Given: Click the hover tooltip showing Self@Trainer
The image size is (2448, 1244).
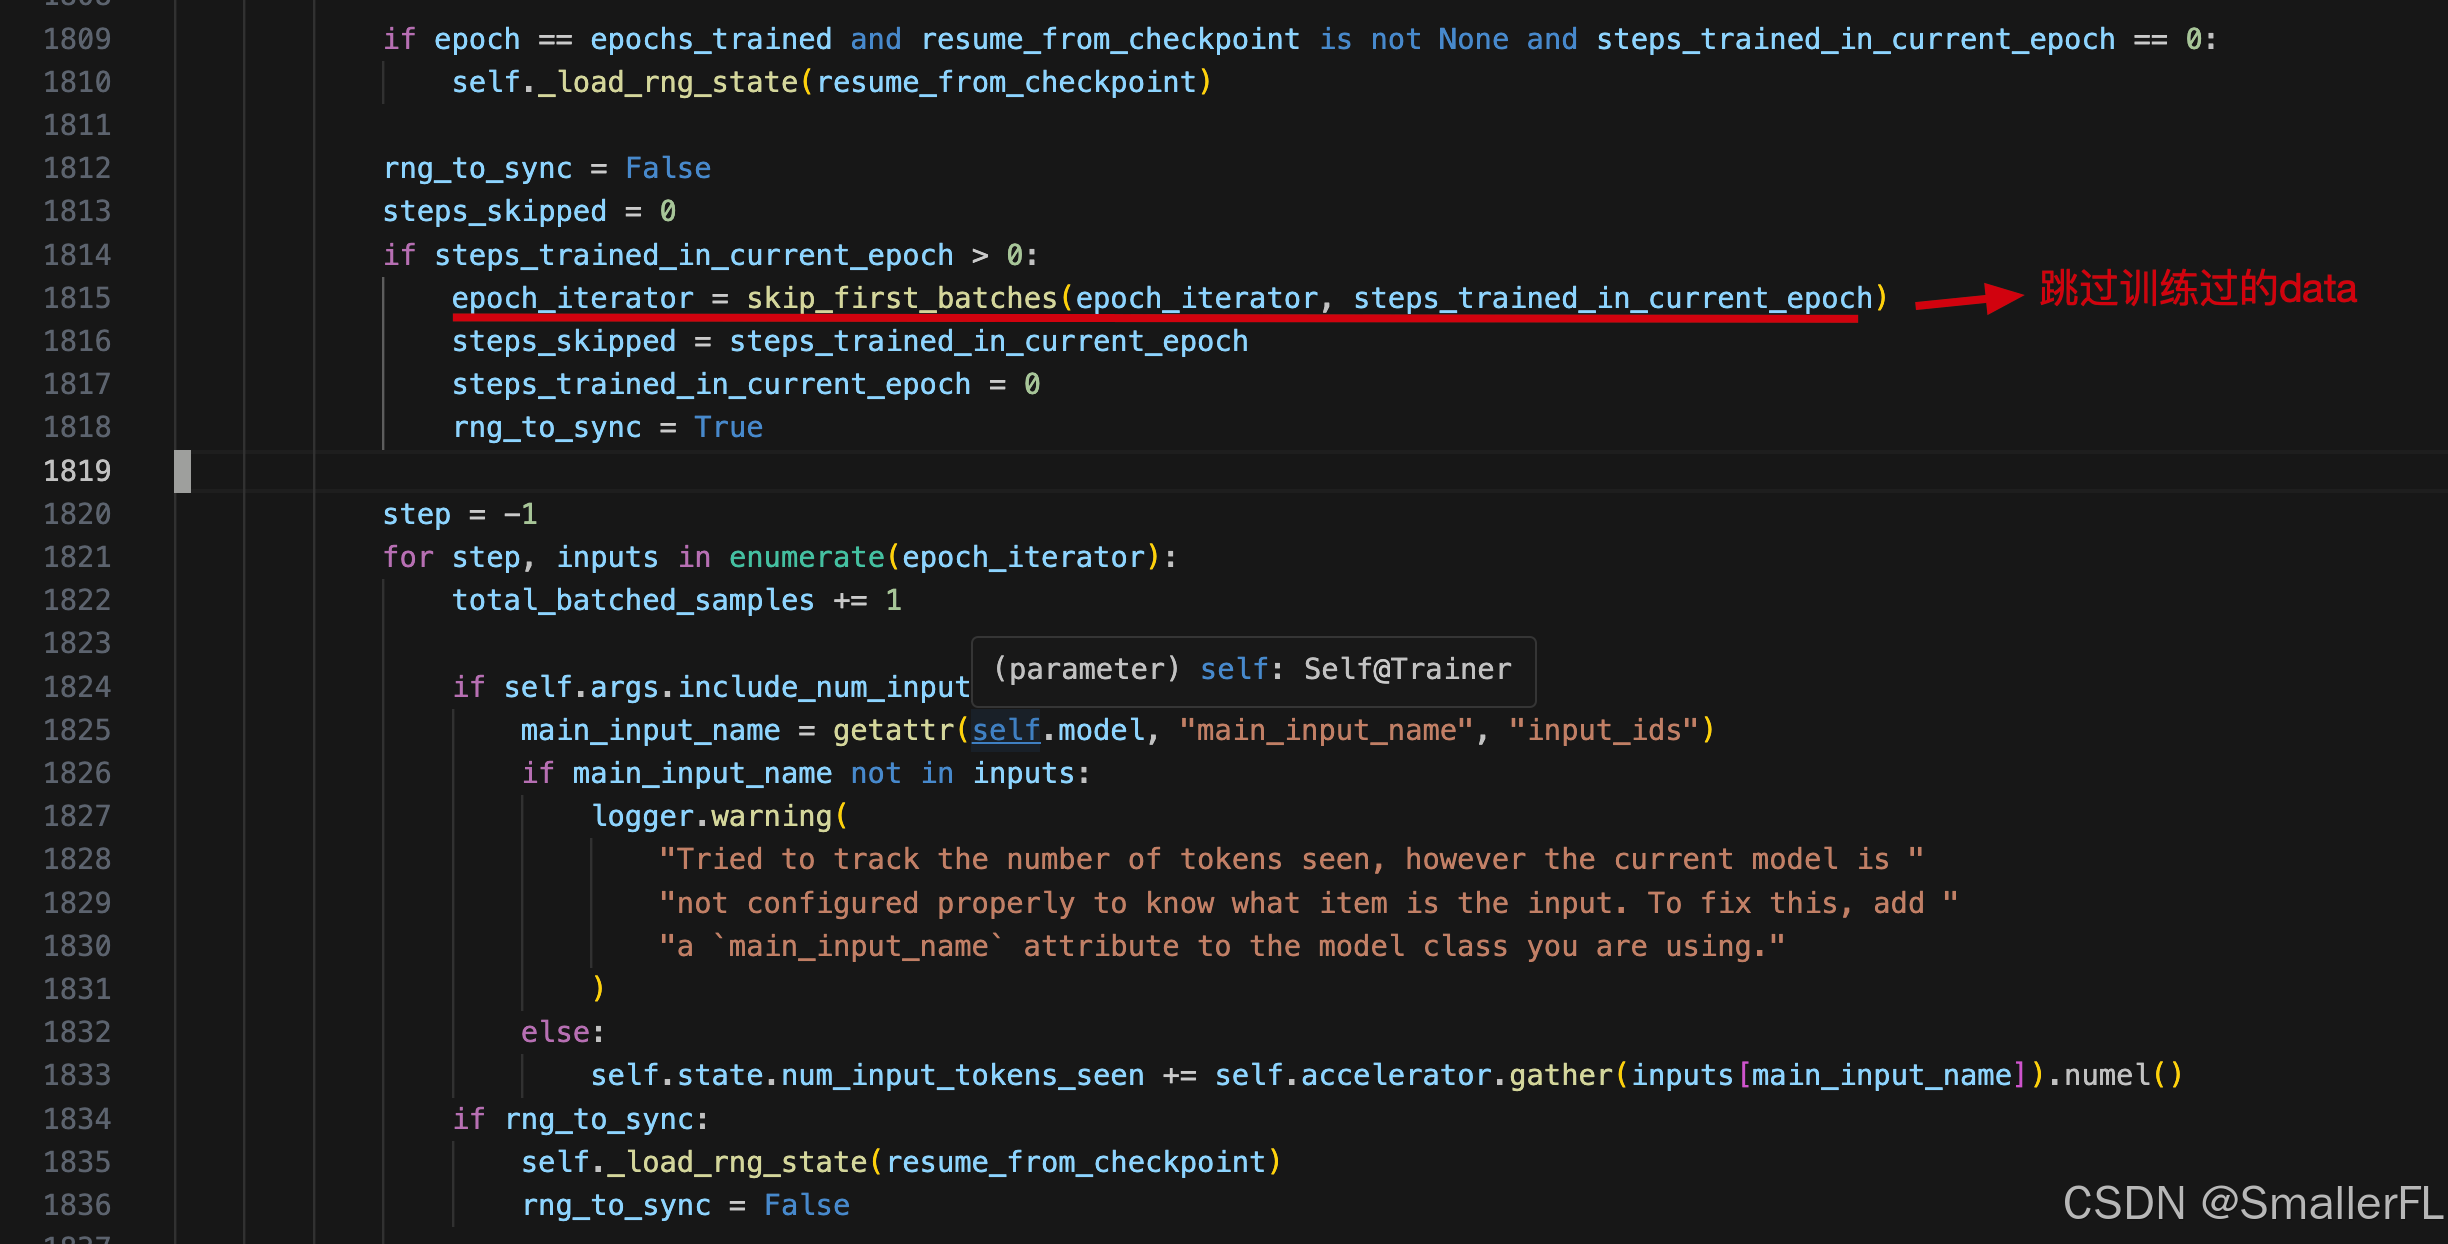Looking at the screenshot, I should [1253, 670].
